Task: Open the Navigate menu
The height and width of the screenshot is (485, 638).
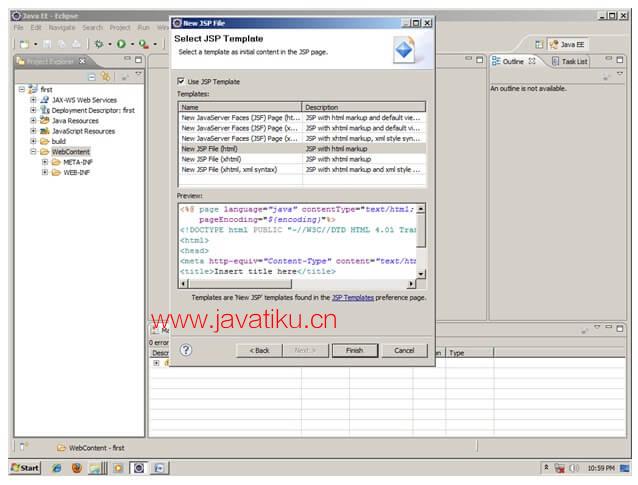Action: pos(62,28)
